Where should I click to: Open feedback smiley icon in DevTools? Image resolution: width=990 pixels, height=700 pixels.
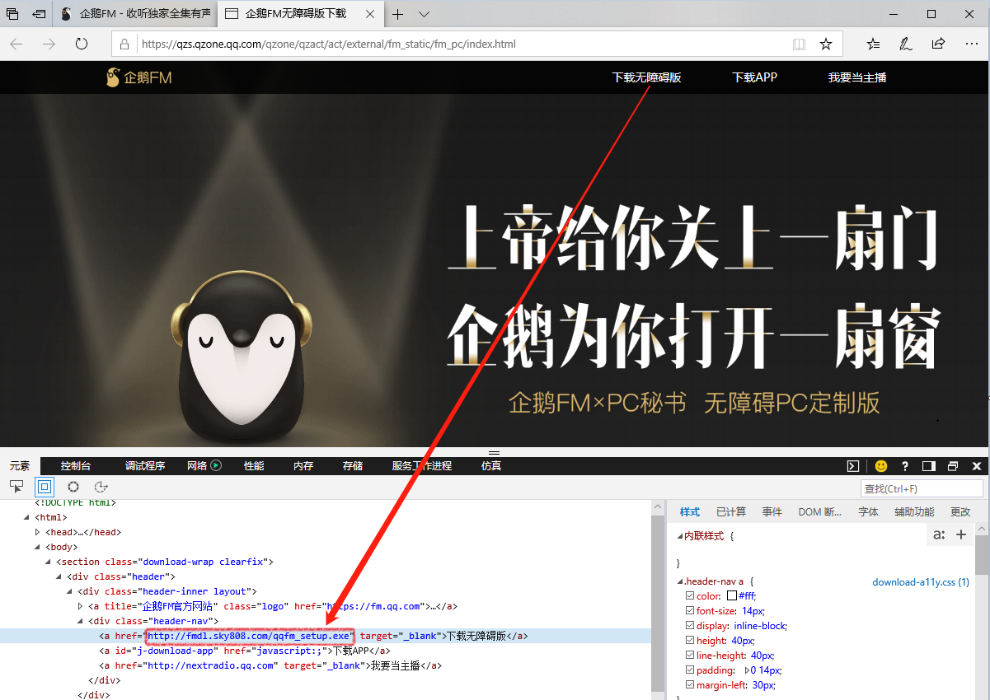pos(881,466)
